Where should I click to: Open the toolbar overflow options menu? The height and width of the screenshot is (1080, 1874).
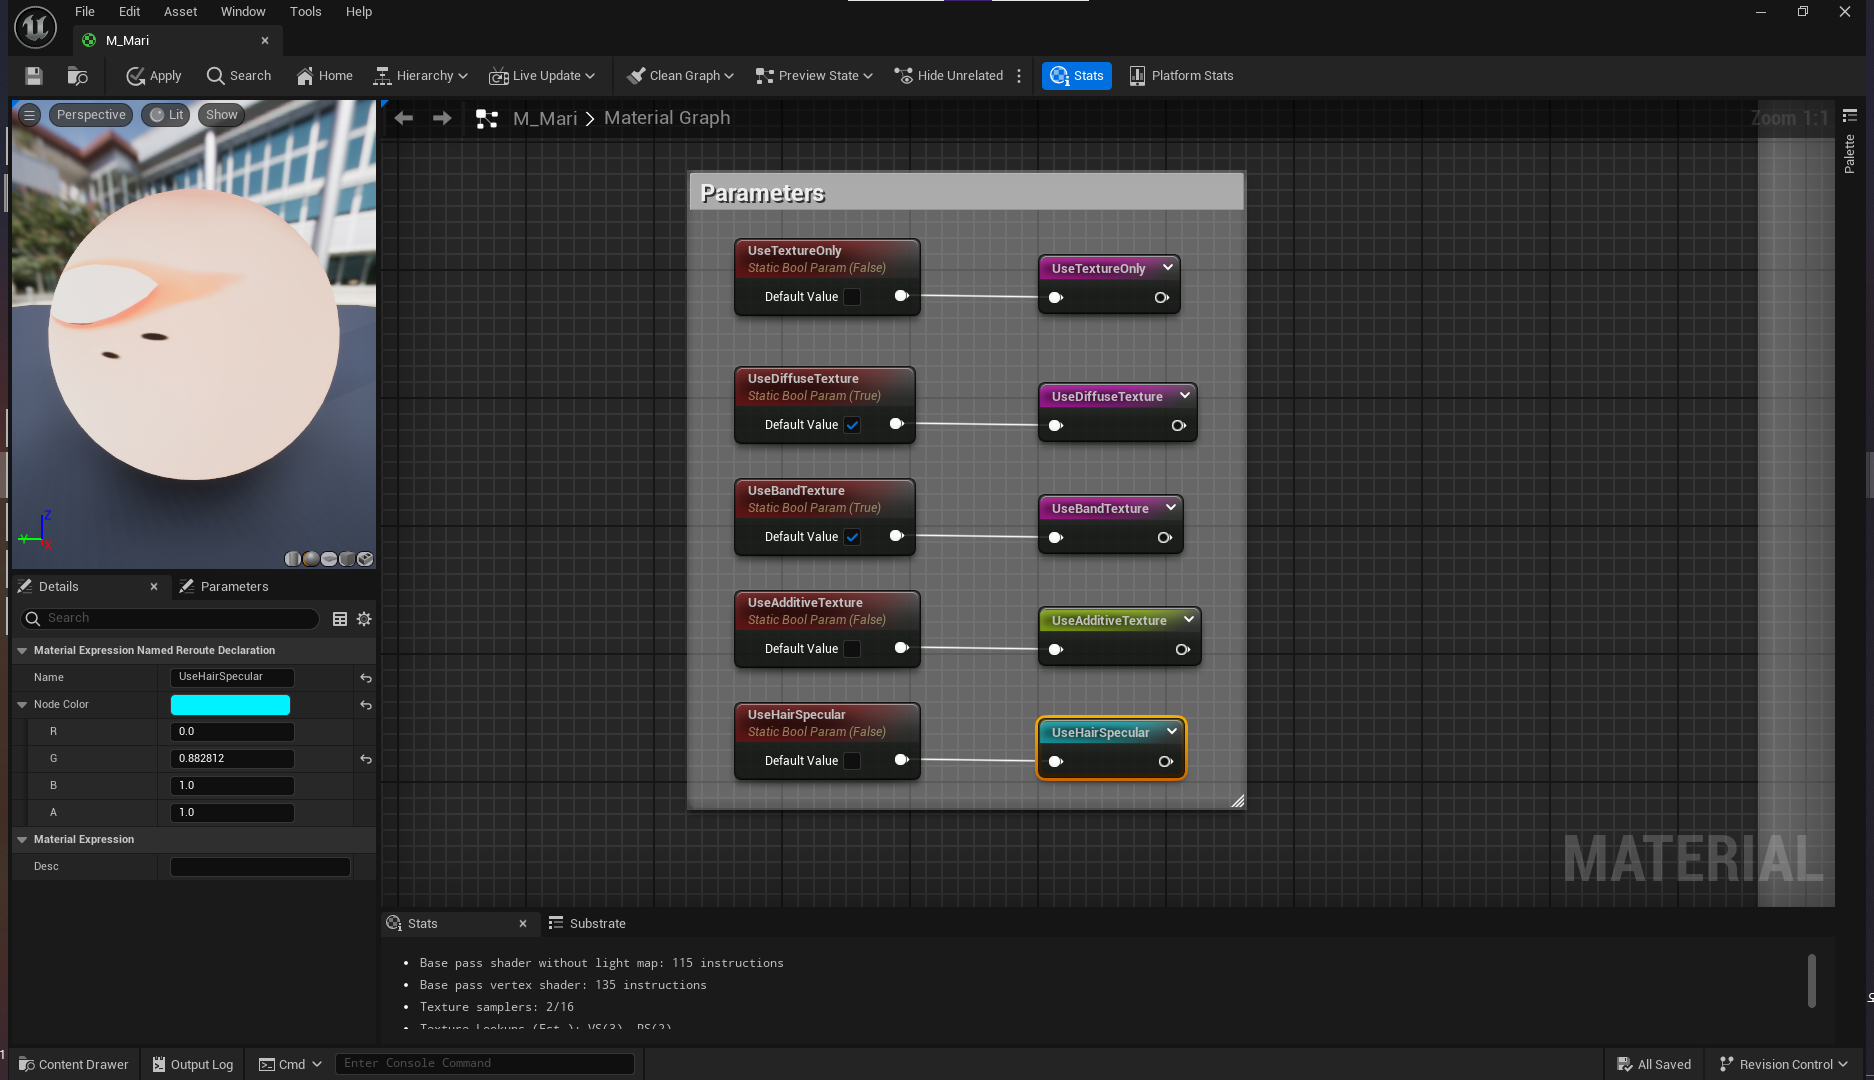tap(1019, 76)
